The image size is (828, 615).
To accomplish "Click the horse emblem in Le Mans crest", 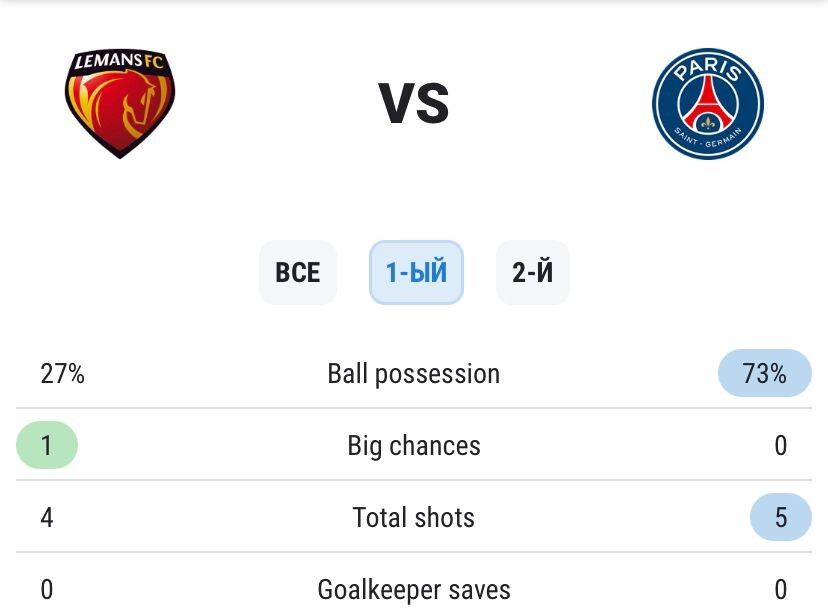I will [128, 108].
